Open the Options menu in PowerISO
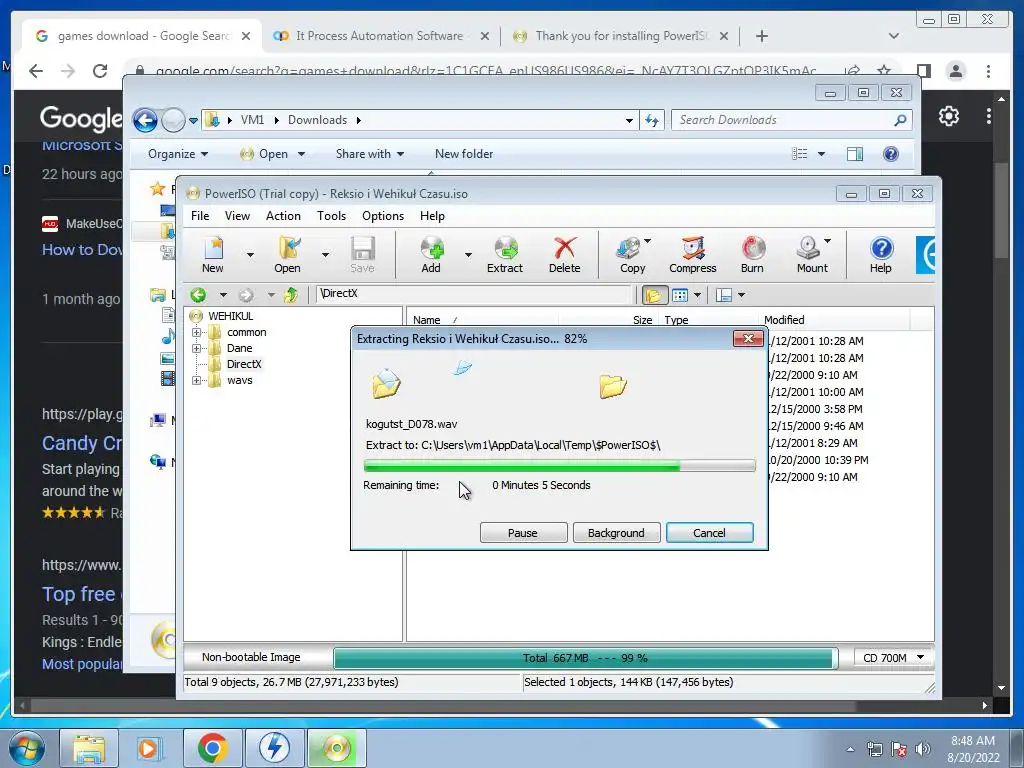 click(383, 216)
